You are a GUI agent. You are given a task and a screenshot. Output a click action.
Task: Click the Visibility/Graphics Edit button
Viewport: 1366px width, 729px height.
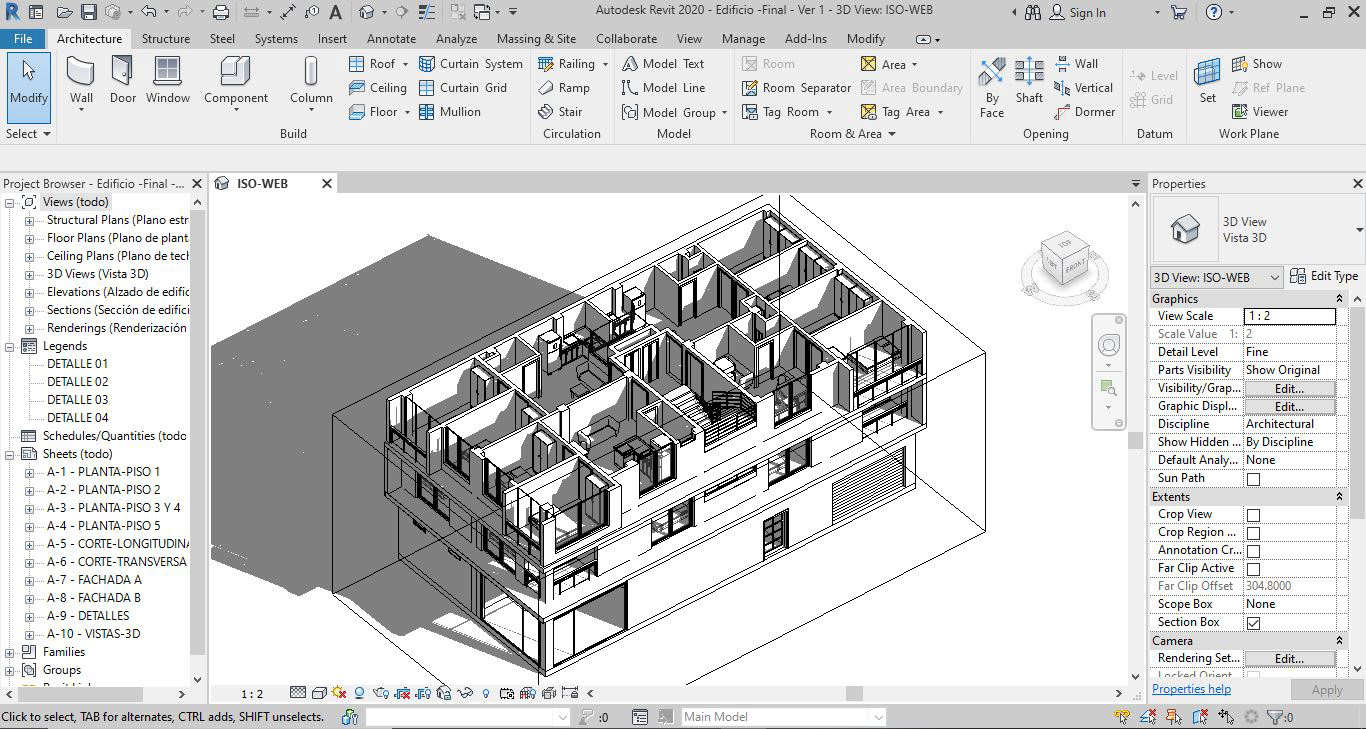(1289, 388)
